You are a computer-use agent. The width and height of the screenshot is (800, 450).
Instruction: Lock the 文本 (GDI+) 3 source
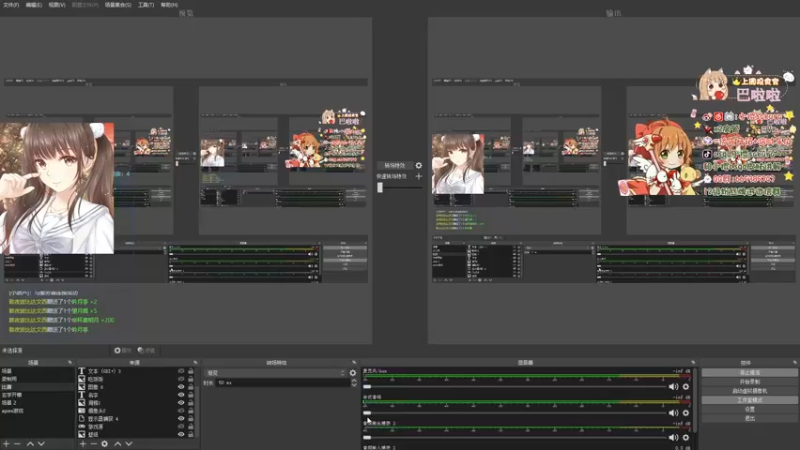pos(191,371)
